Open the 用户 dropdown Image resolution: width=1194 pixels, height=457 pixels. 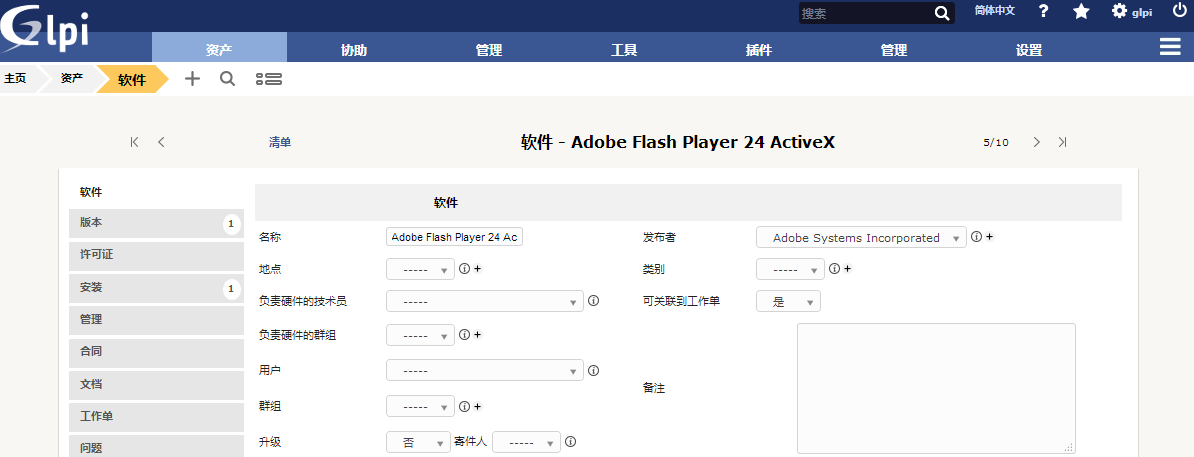pos(485,370)
